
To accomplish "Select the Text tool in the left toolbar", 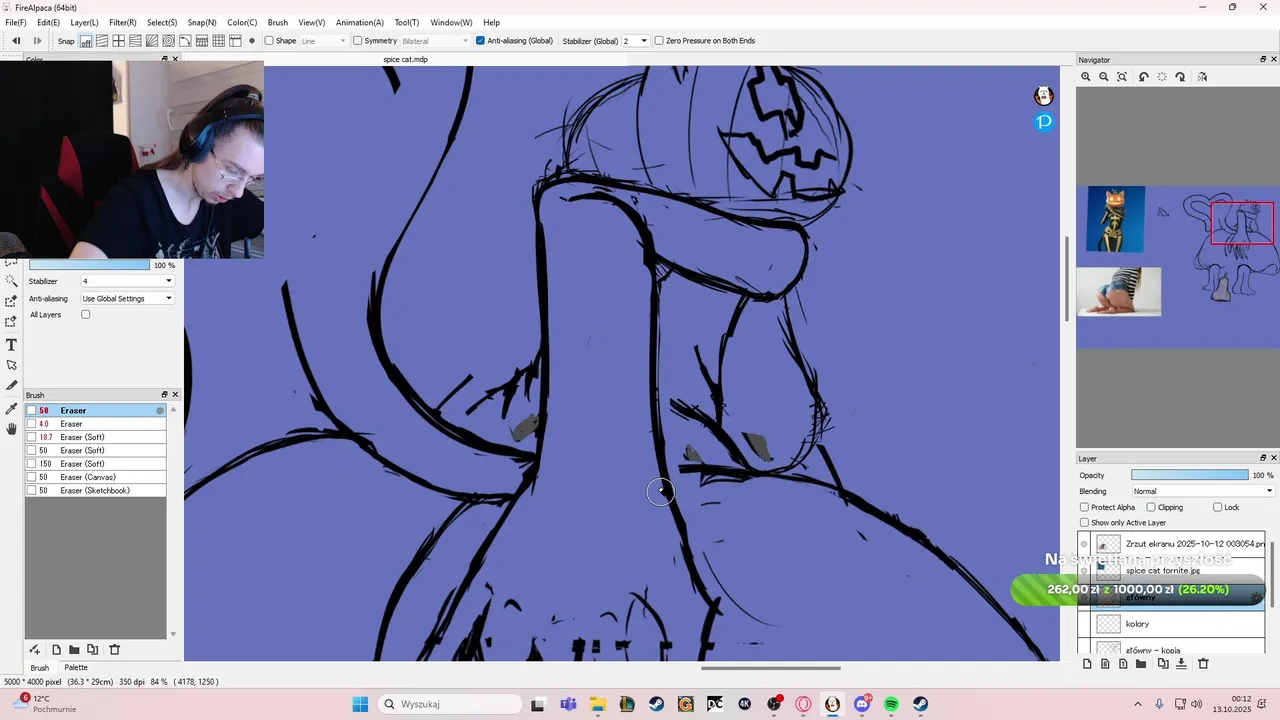I will tap(11, 344).
